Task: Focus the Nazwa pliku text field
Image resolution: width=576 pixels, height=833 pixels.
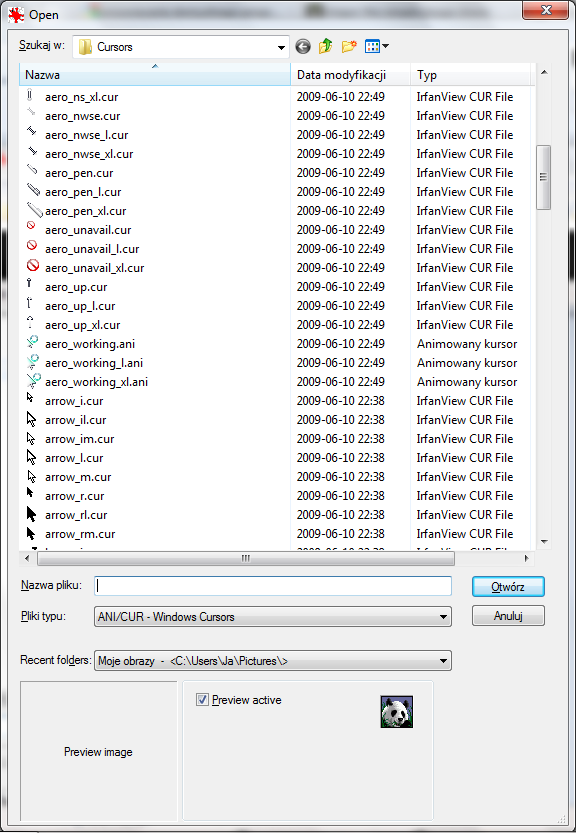Action: [273, 586]
